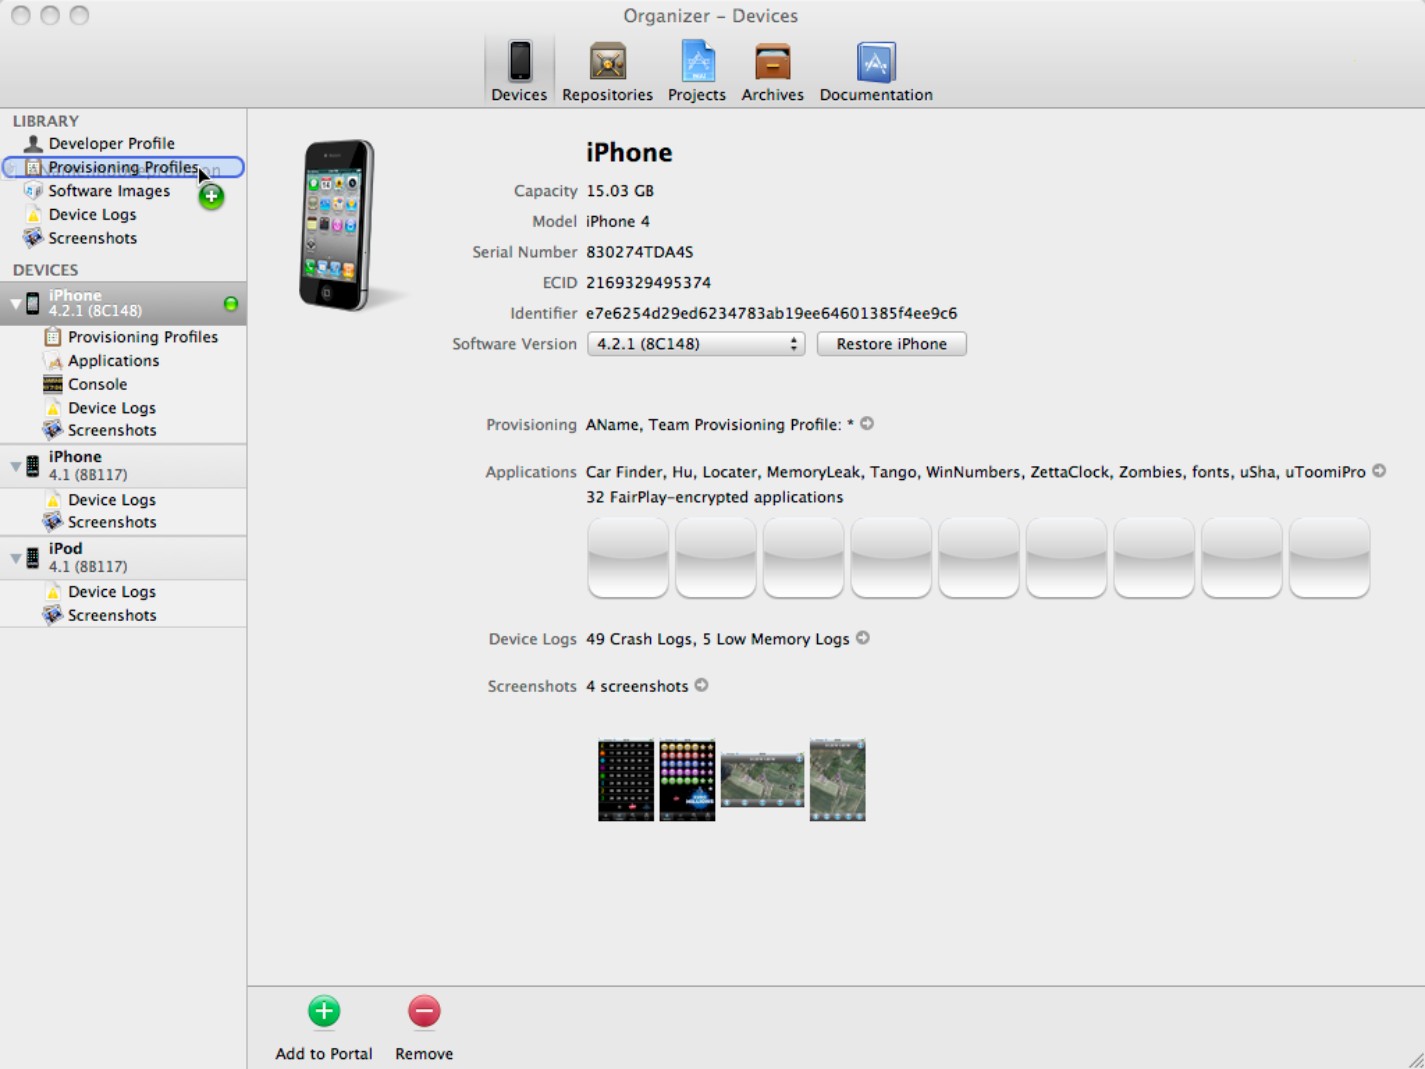Open Screenshots under iPhone 4.2.1
1425x1069 pixels.
[x=123, y=430]
